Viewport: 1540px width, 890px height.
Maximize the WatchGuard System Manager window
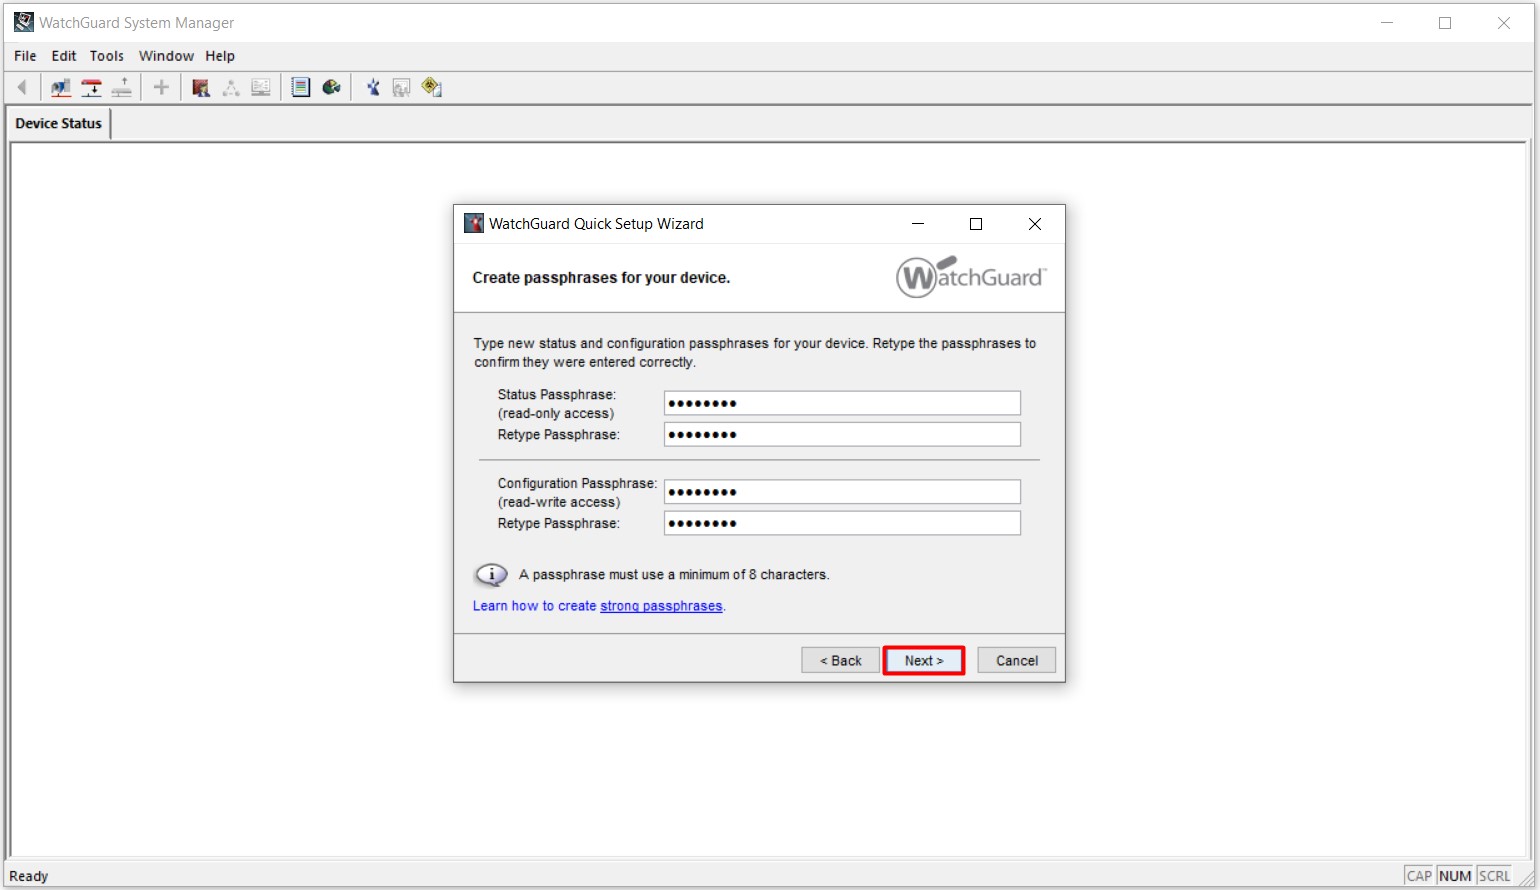(1445, 23)
